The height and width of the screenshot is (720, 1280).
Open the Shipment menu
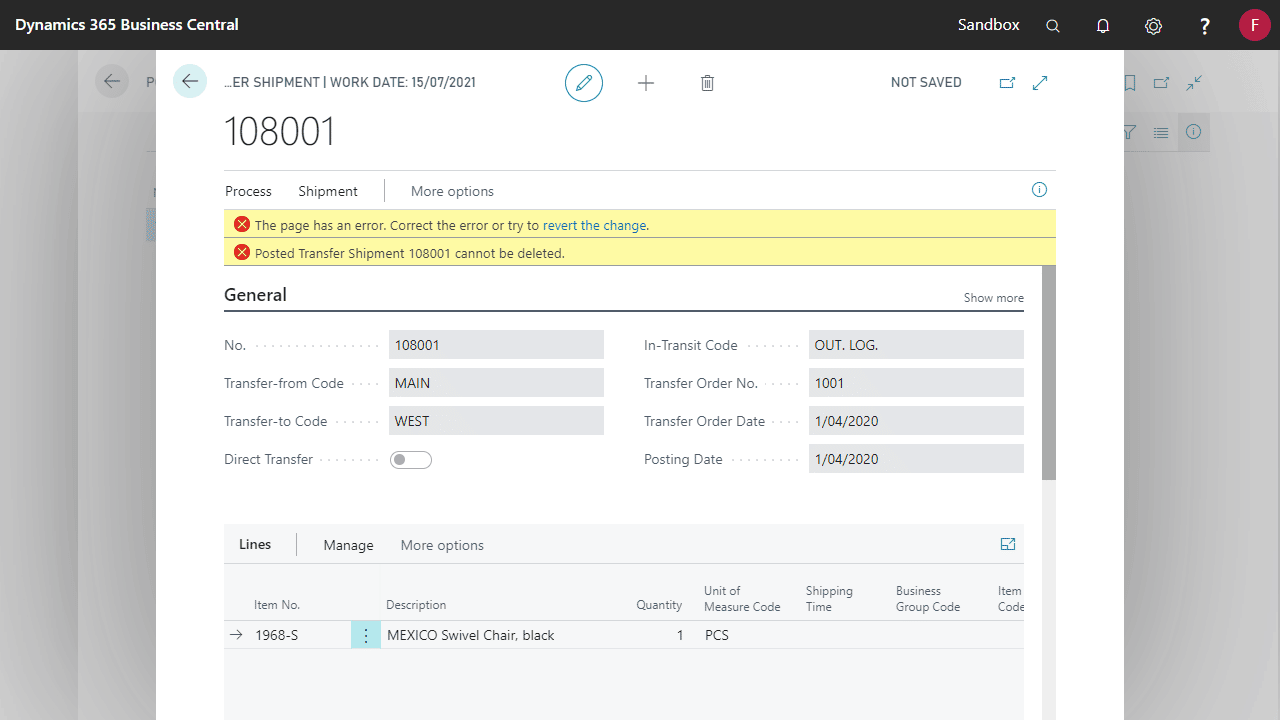point(328,191)
